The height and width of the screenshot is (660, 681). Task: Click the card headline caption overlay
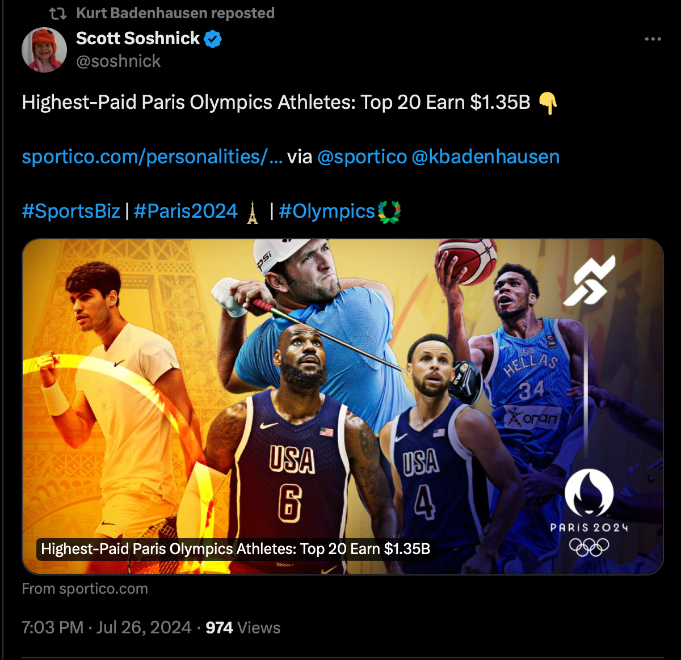click(234, 549)
